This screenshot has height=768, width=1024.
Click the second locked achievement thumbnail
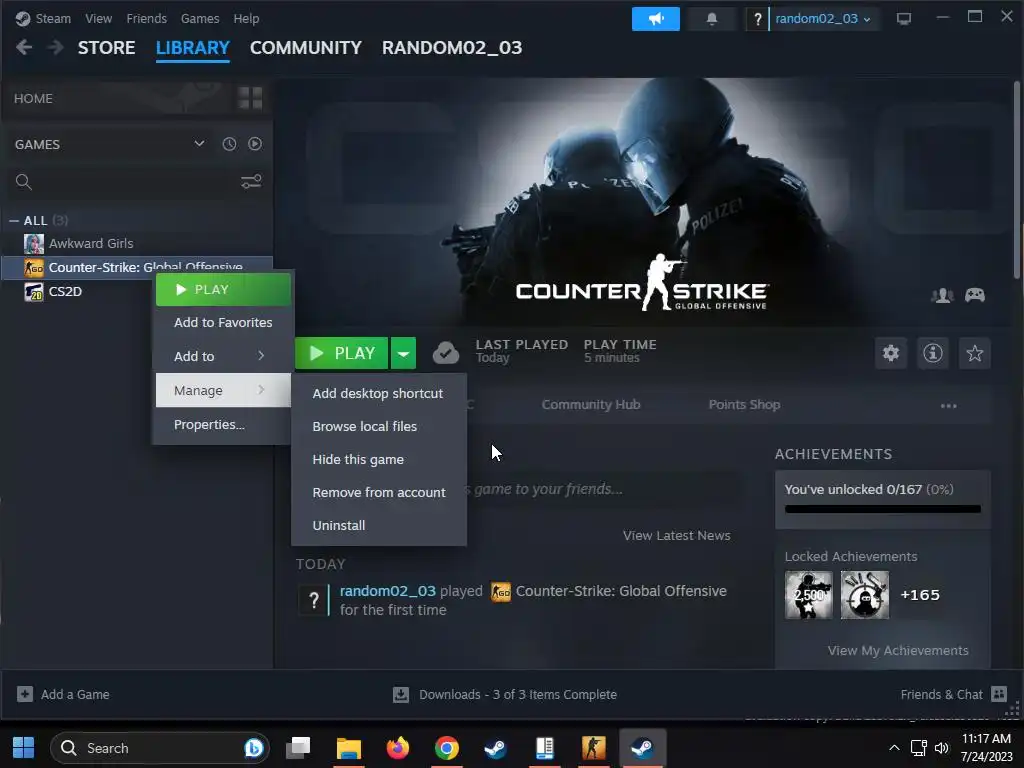[x=865, y=595]
